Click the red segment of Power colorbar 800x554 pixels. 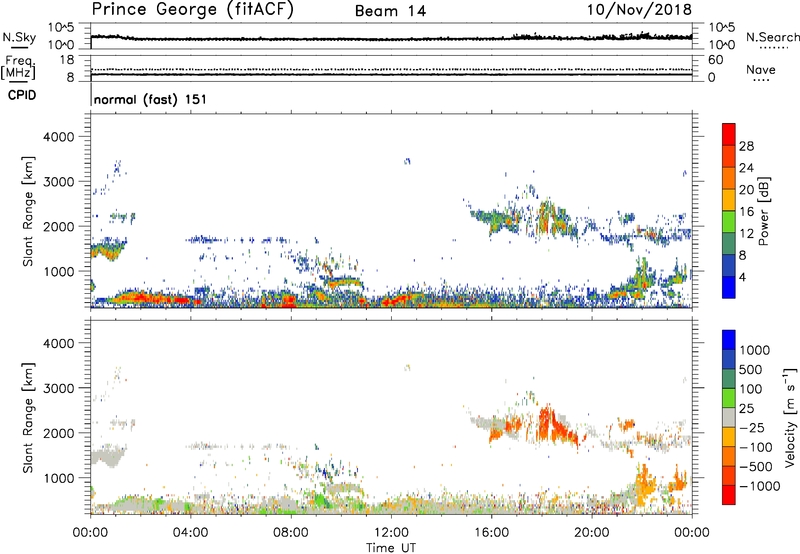click(x=729, y=134)
